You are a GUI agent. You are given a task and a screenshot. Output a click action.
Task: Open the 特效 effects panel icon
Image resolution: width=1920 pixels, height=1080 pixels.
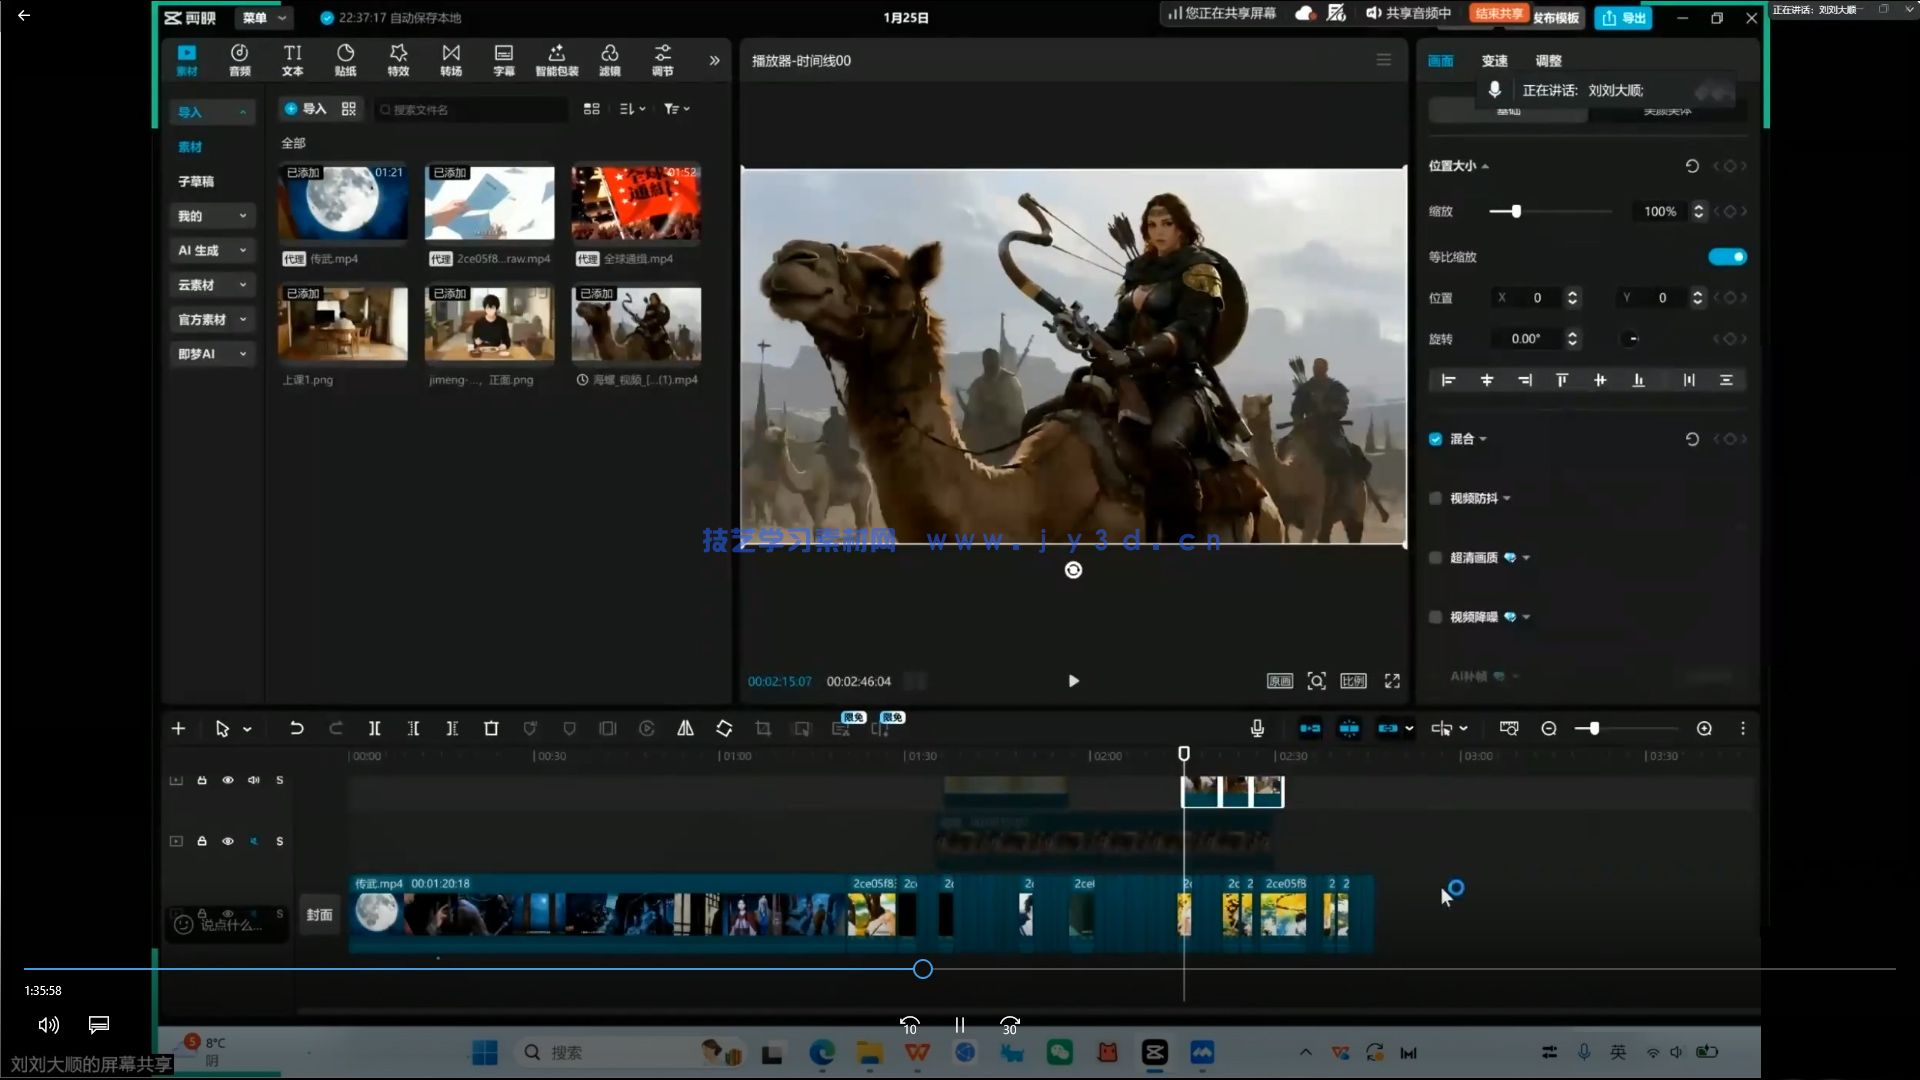click(398, 59)
